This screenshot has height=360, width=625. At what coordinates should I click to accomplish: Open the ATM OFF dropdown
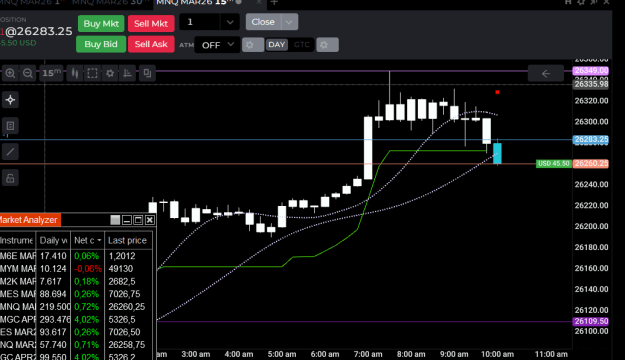click(x=217, y=45)
